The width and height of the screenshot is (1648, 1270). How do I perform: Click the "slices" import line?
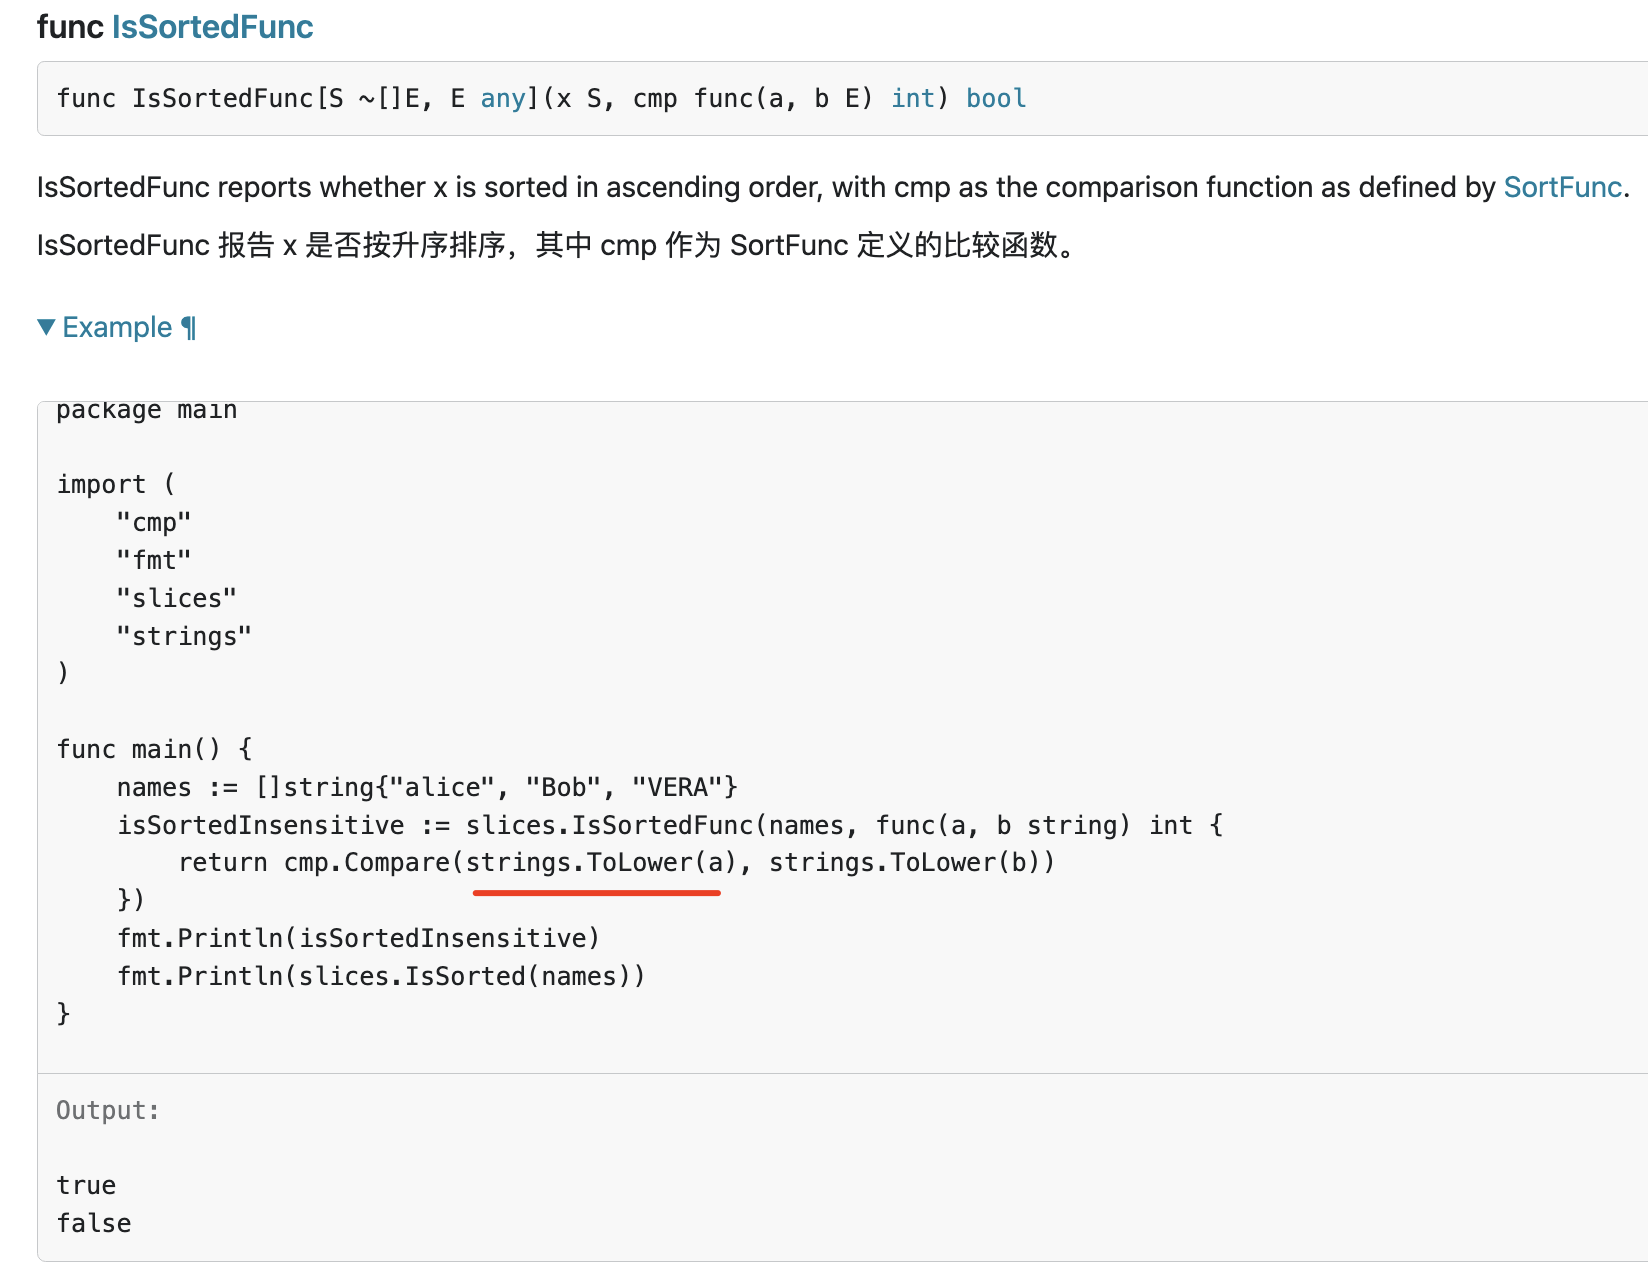pos(176,598)
